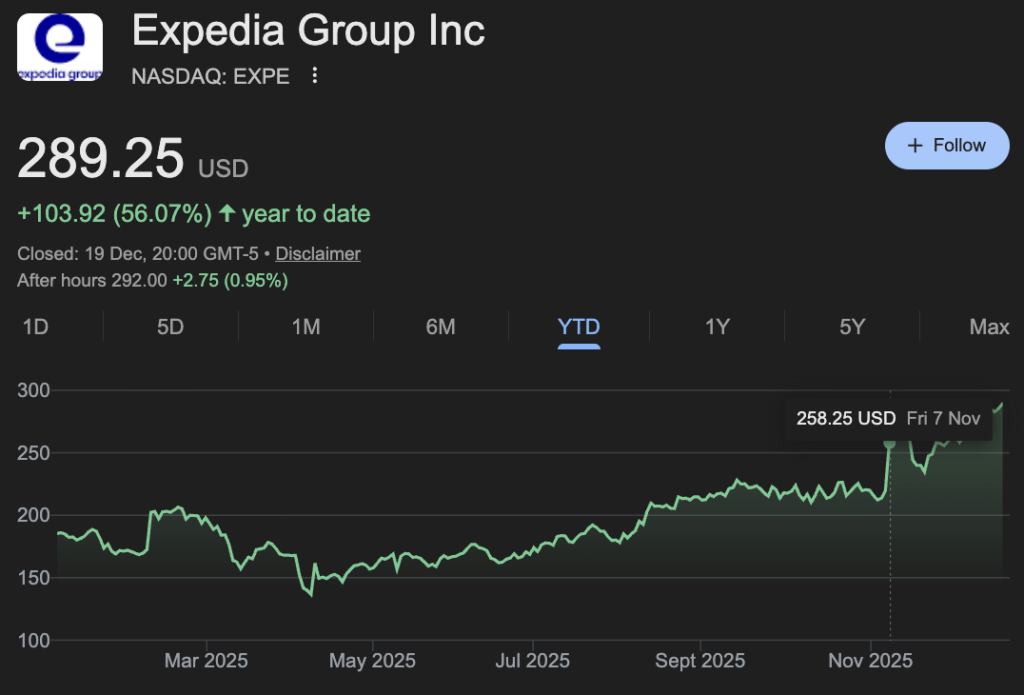Open the Max chart history view
The width and height of the screenshot is (1024, 695).
pyautogui.click(x=988, y=327)
